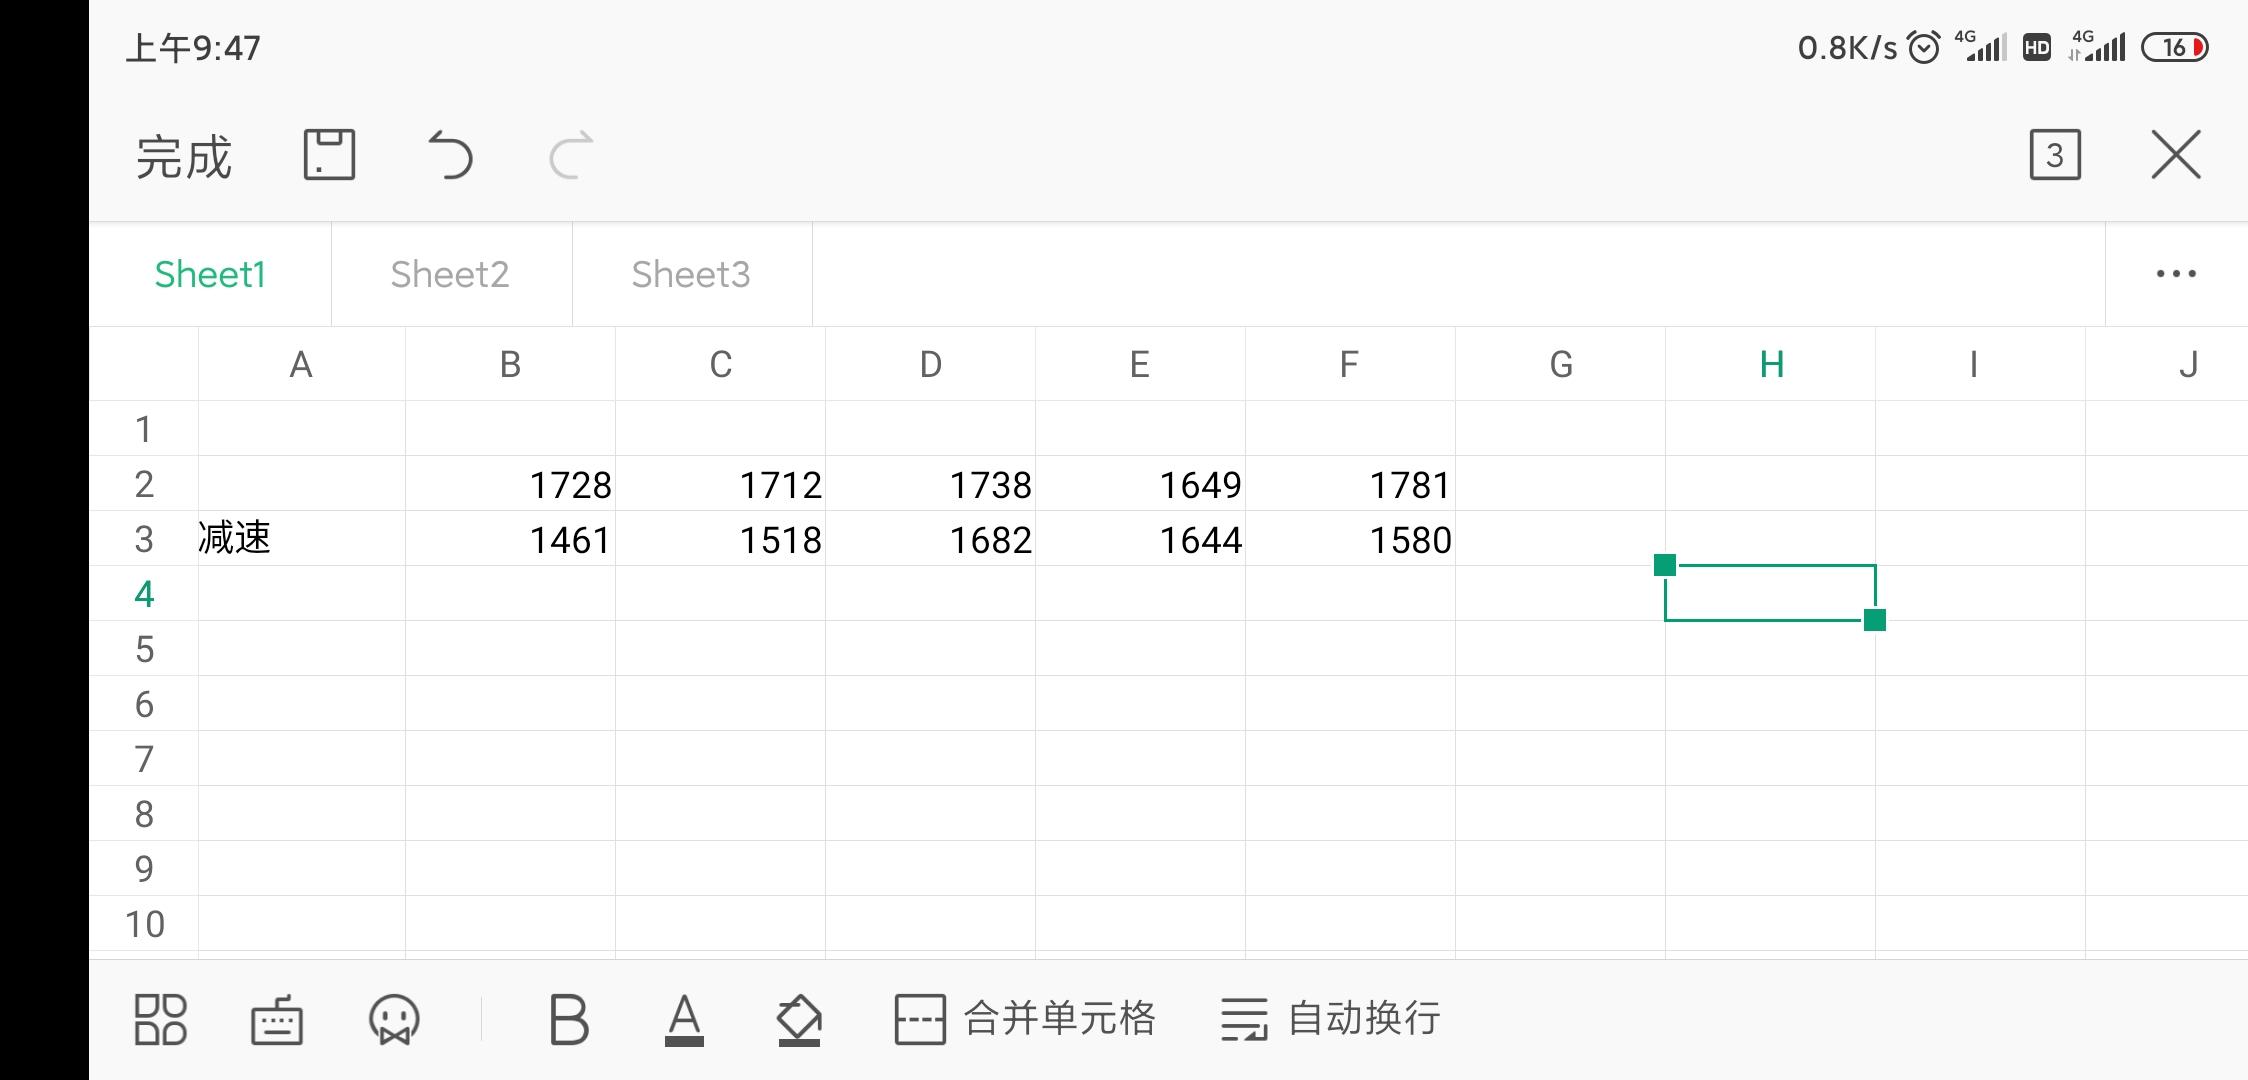Switch to the Sheet1 tab

coord(210,274)
